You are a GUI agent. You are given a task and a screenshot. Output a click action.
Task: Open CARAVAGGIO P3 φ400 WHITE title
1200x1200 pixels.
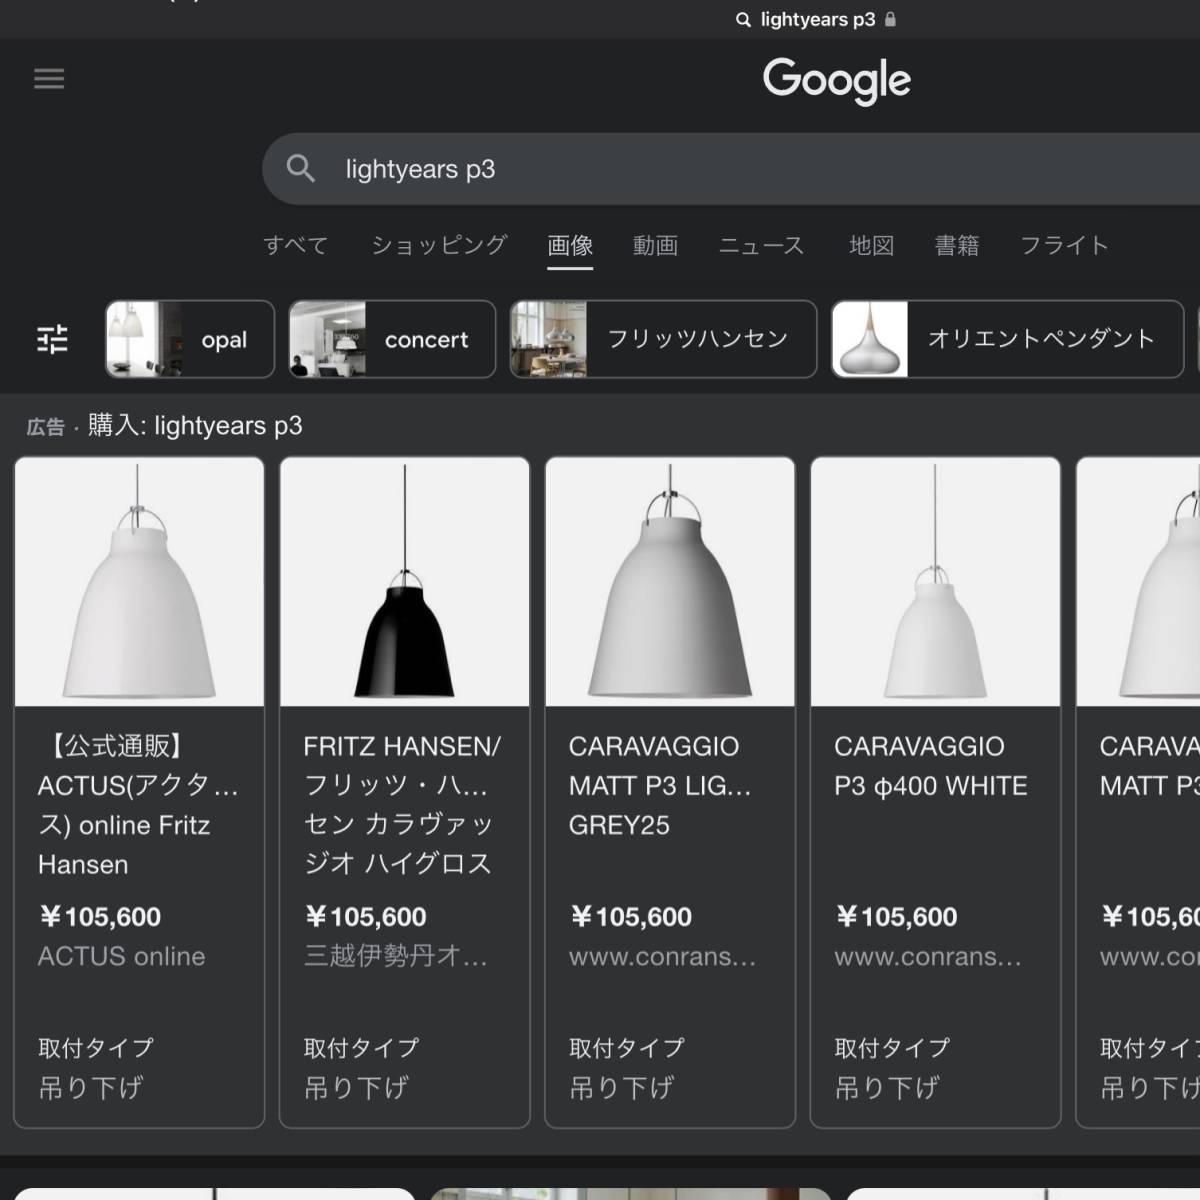pyautogui.click(x=931, y=766)
